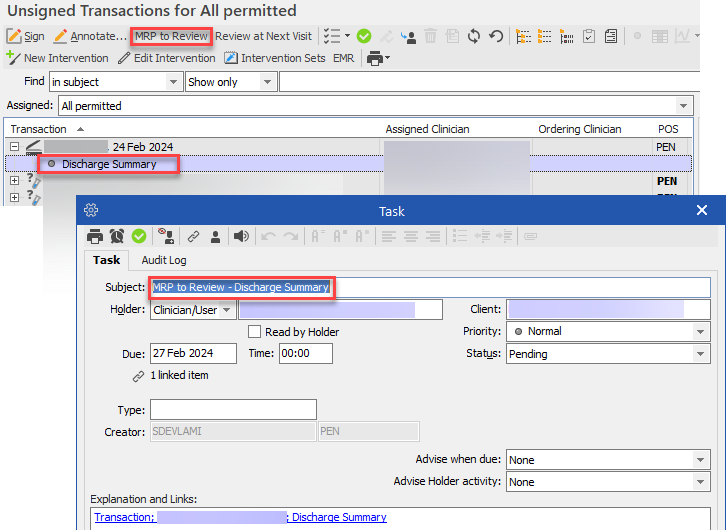The height and width of the screenshot is (530, 726).
Task: Click the green checkmark in Task toolbar
Action: click(139, 236)
